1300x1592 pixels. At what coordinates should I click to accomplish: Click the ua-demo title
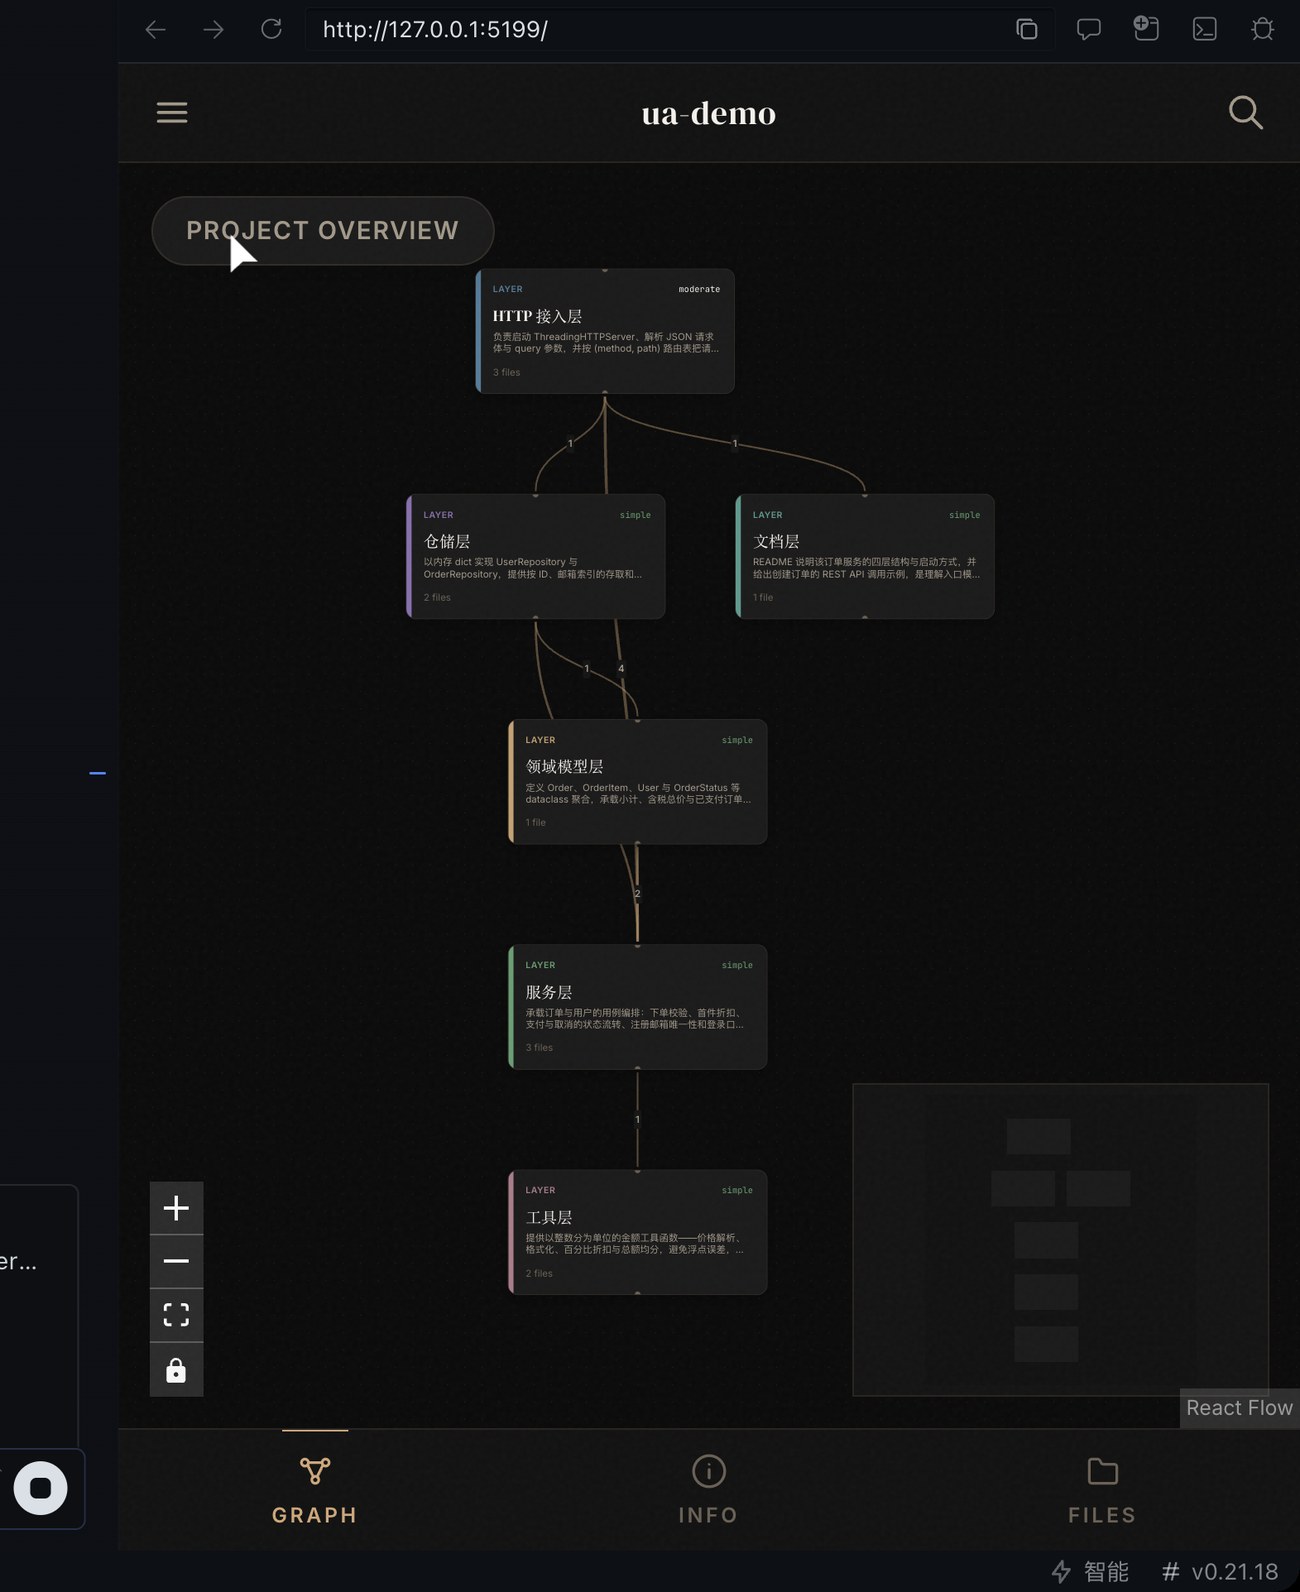click(x=708, y=113)
